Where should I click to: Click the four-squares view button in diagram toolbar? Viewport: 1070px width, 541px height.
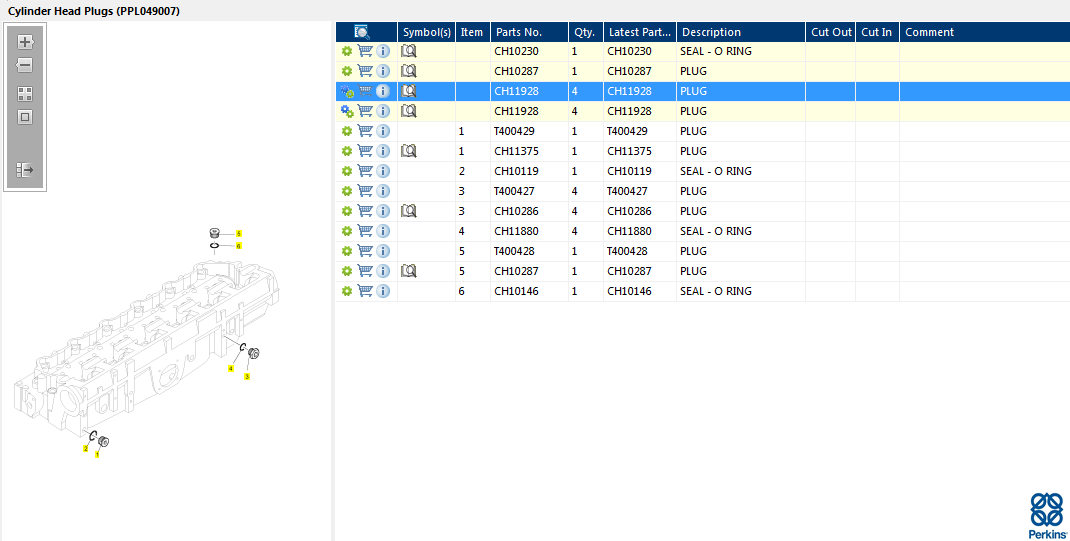click(x=25, y=94)
